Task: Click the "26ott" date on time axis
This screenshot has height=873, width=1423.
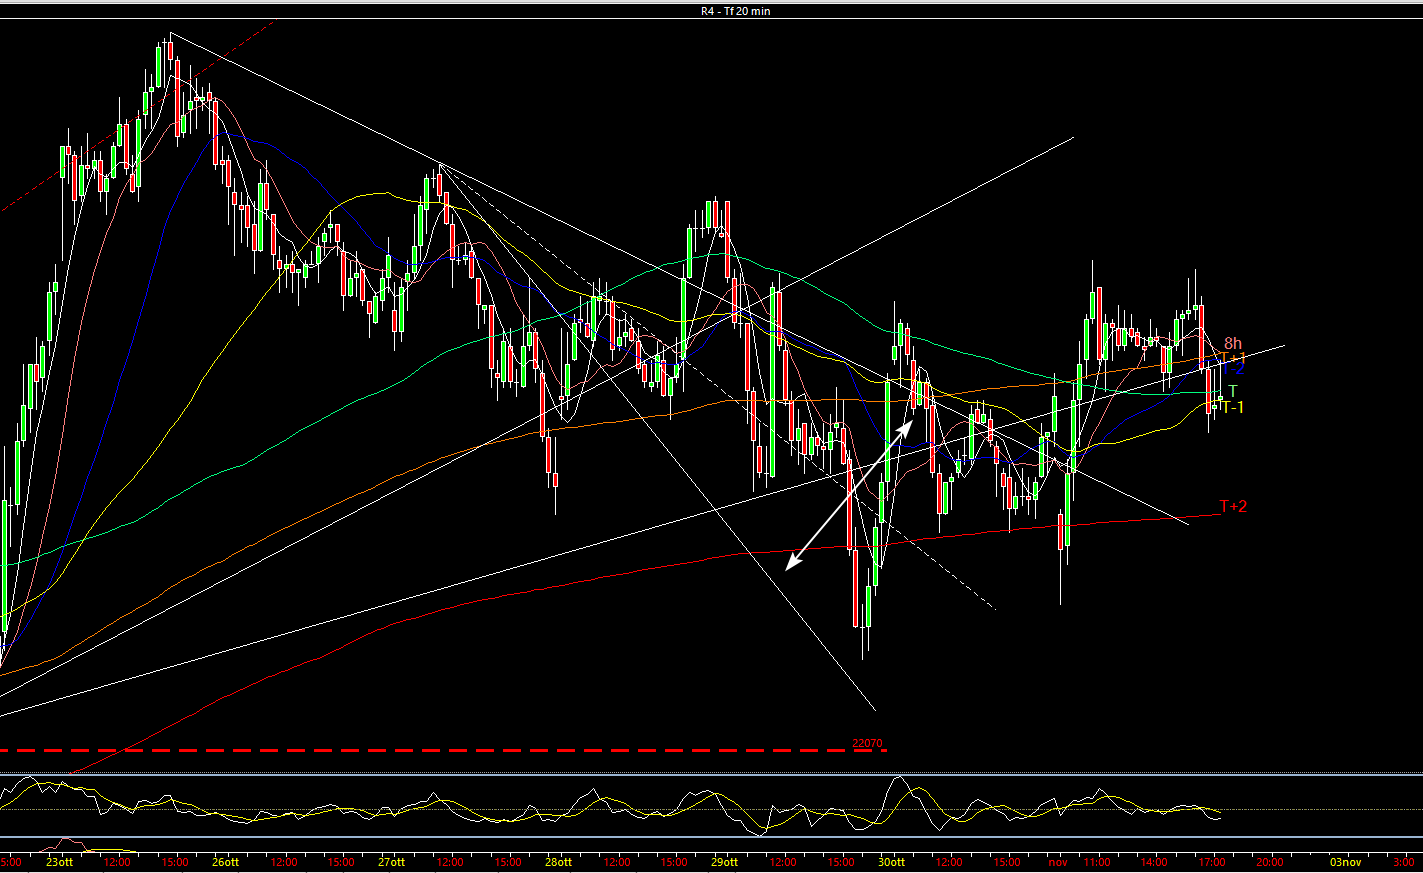Action: (226, 861)
